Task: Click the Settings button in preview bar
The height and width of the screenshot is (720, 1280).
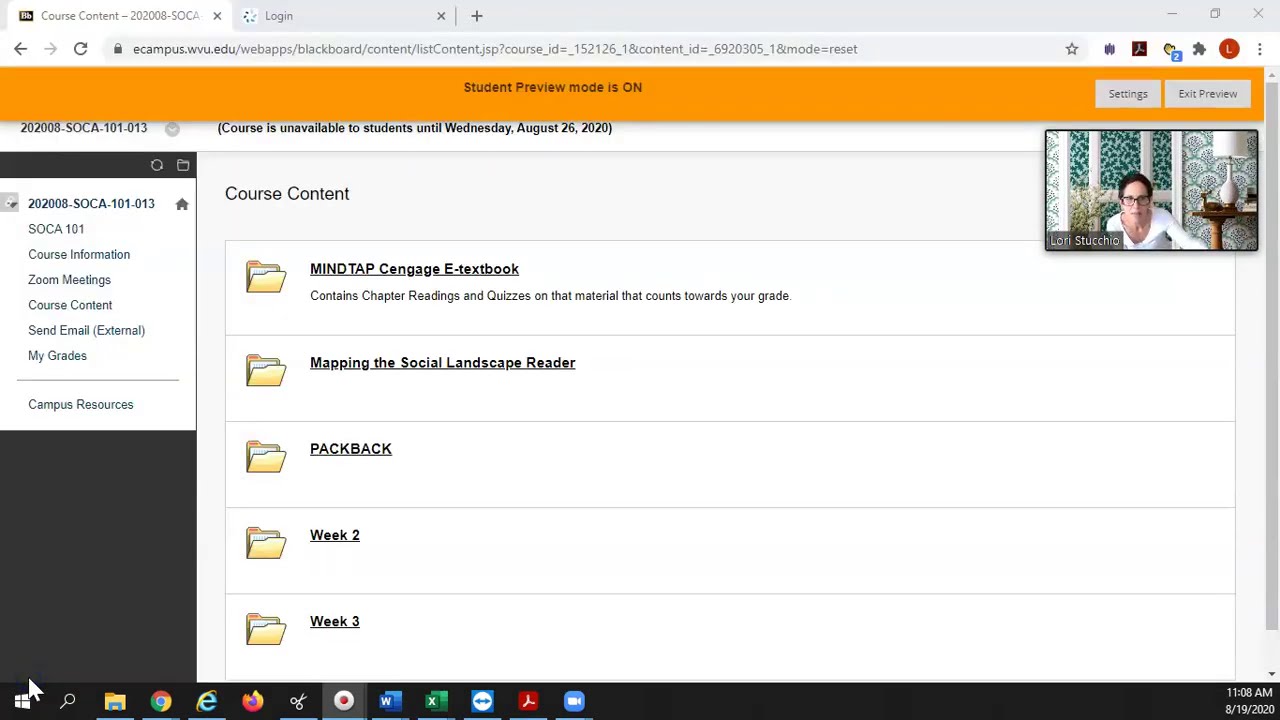Action: 1128,94
